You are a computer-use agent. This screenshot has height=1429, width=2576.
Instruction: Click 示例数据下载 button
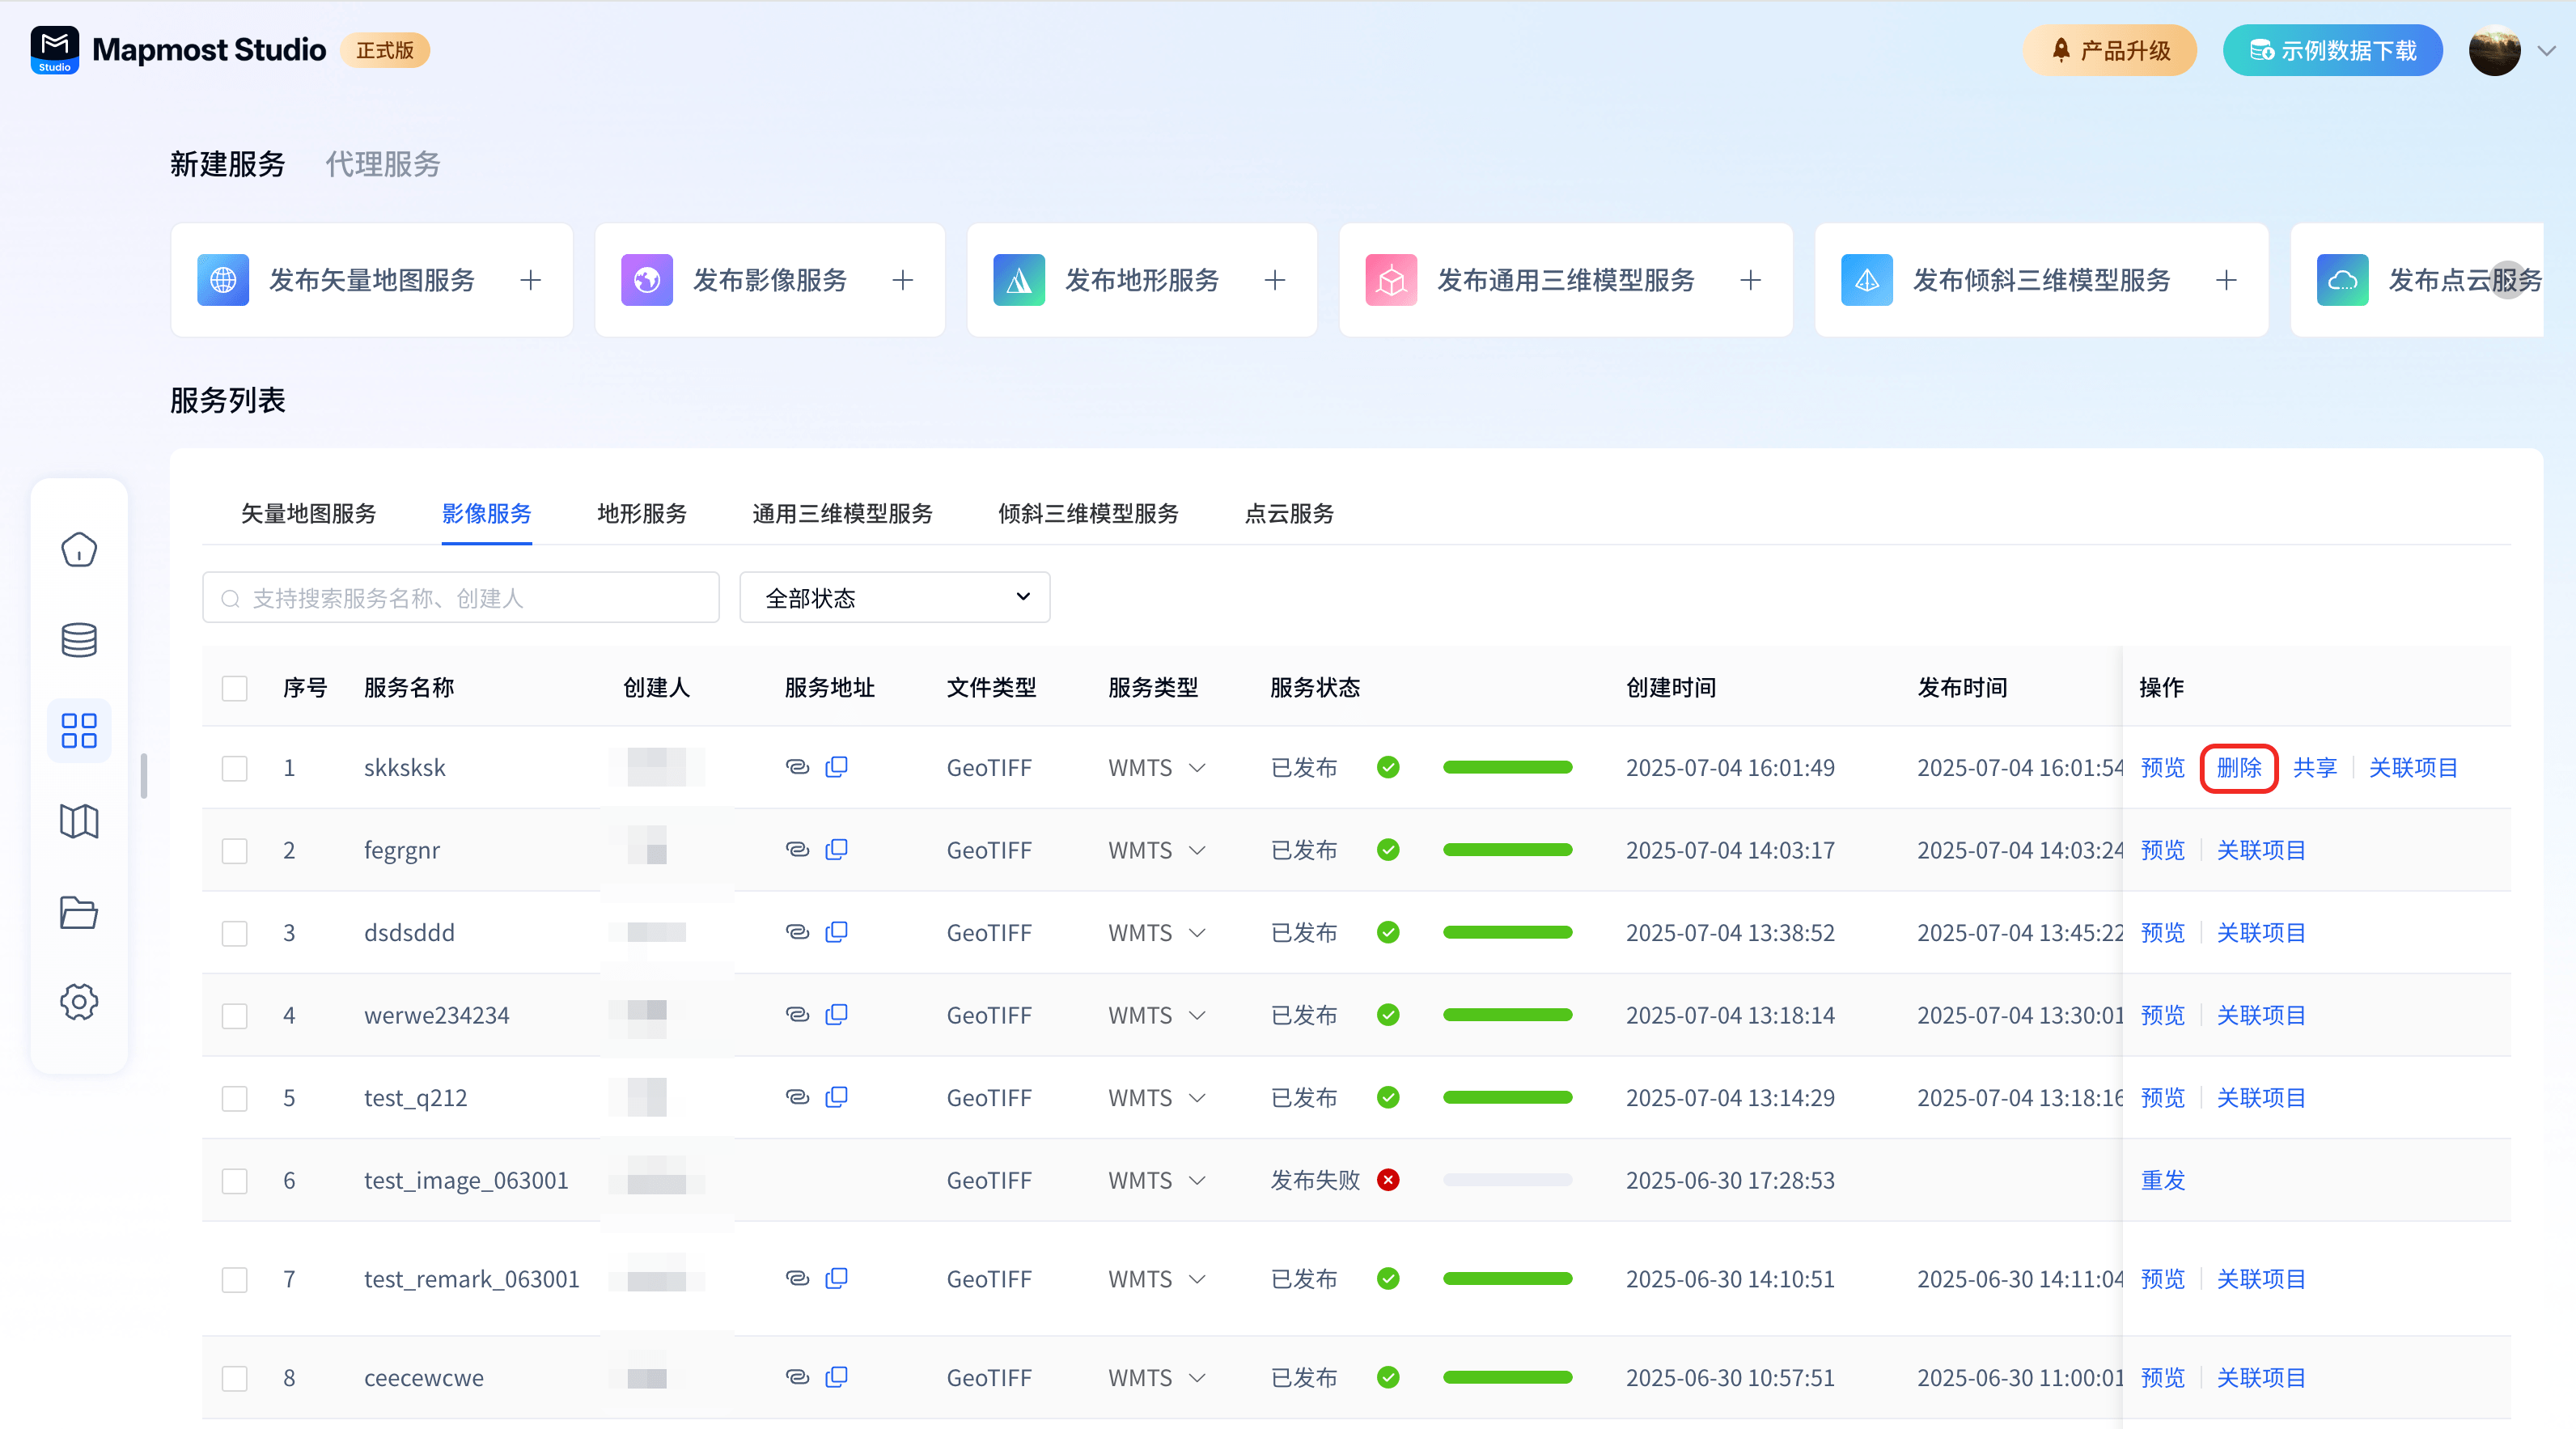coord(2332,50)
